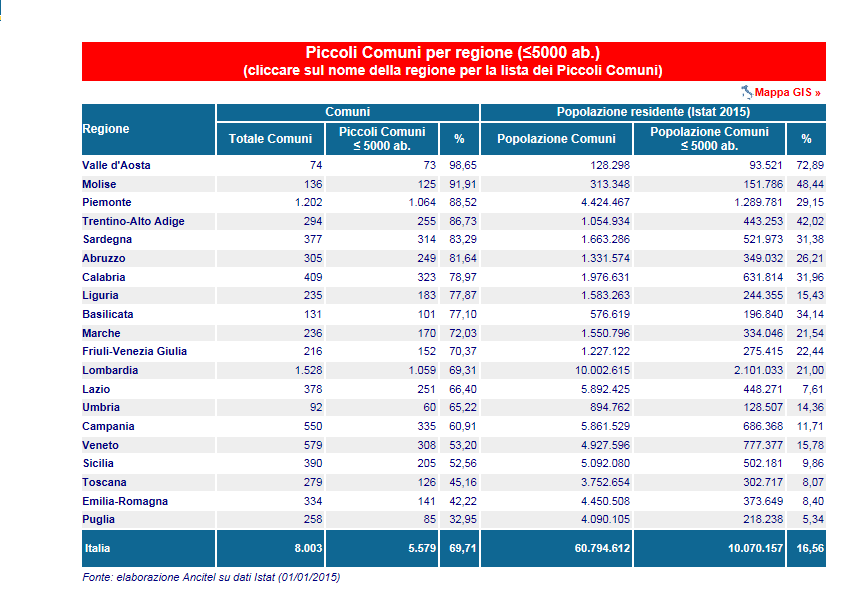The image size is (866, 599).
Task: Click Italia total 8.003 cell
Action: click(x=271, y=548)
